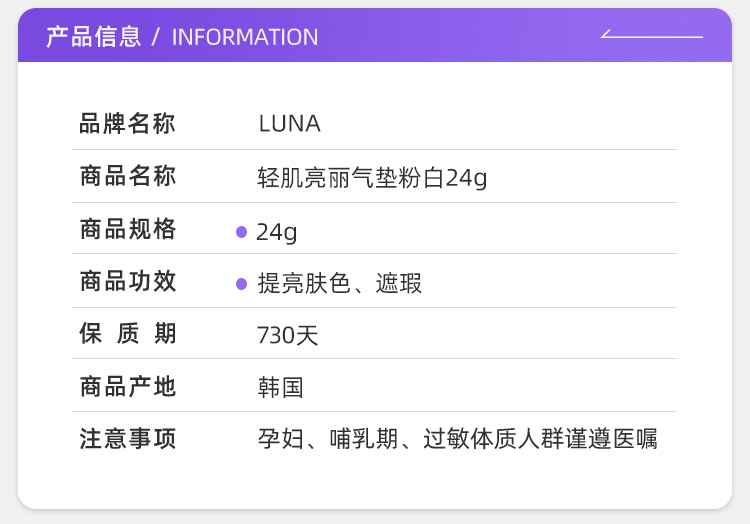
Task: Click the 730天 shelf life value
Action: (x=288, y=336)
